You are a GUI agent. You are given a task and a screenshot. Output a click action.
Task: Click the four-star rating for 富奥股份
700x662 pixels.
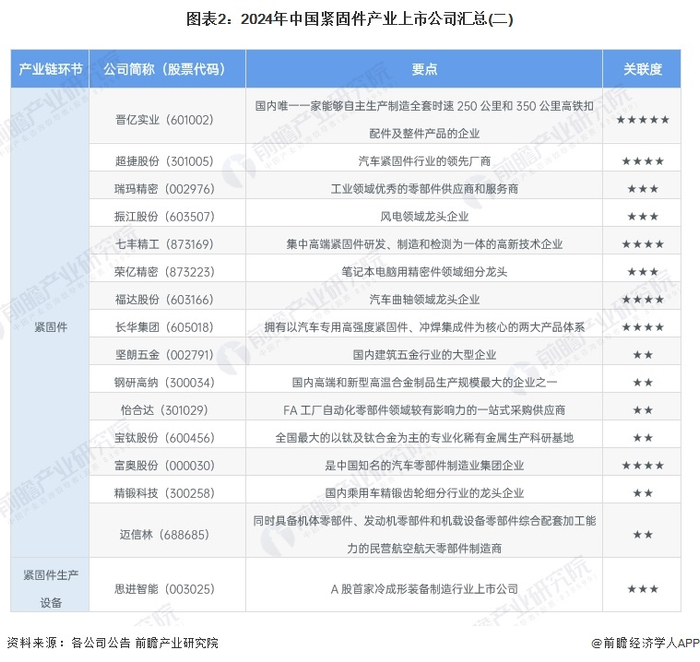(642, 466)
